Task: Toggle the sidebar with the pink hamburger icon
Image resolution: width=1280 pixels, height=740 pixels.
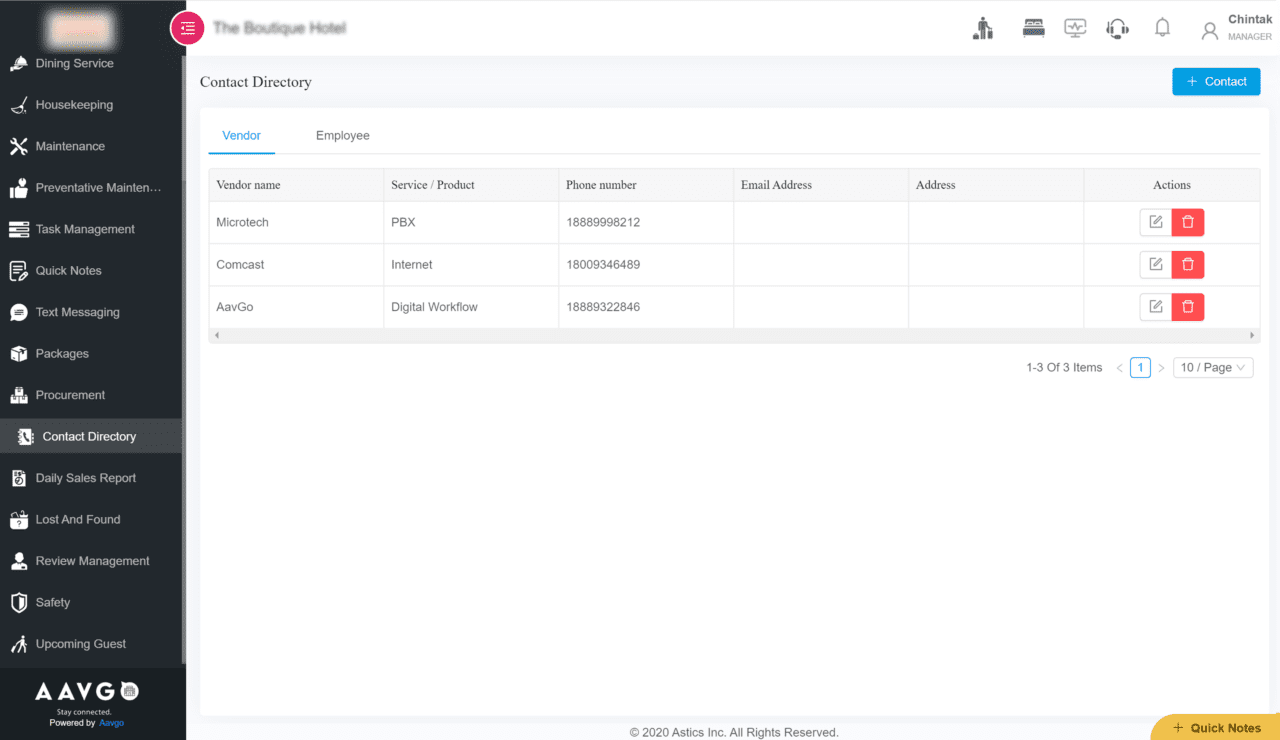Action: [x=187, y=28]
